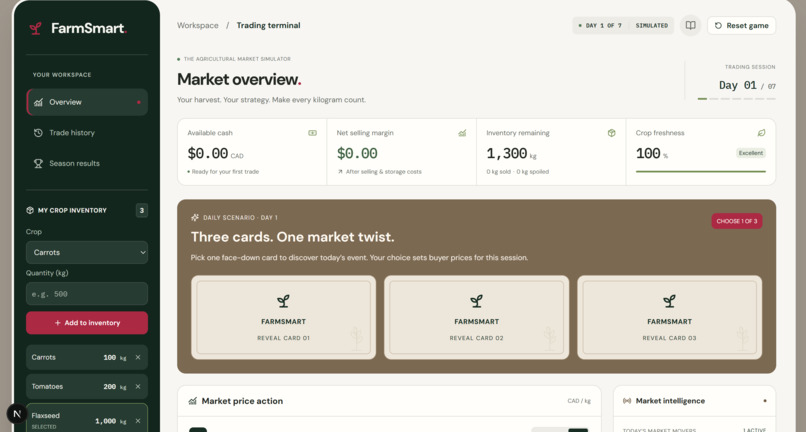The width and height of the screenshot is (806, 432).
Task: Click the Inventory remaining cube icon
Action: pyautogui.click(x=611, y=133)
